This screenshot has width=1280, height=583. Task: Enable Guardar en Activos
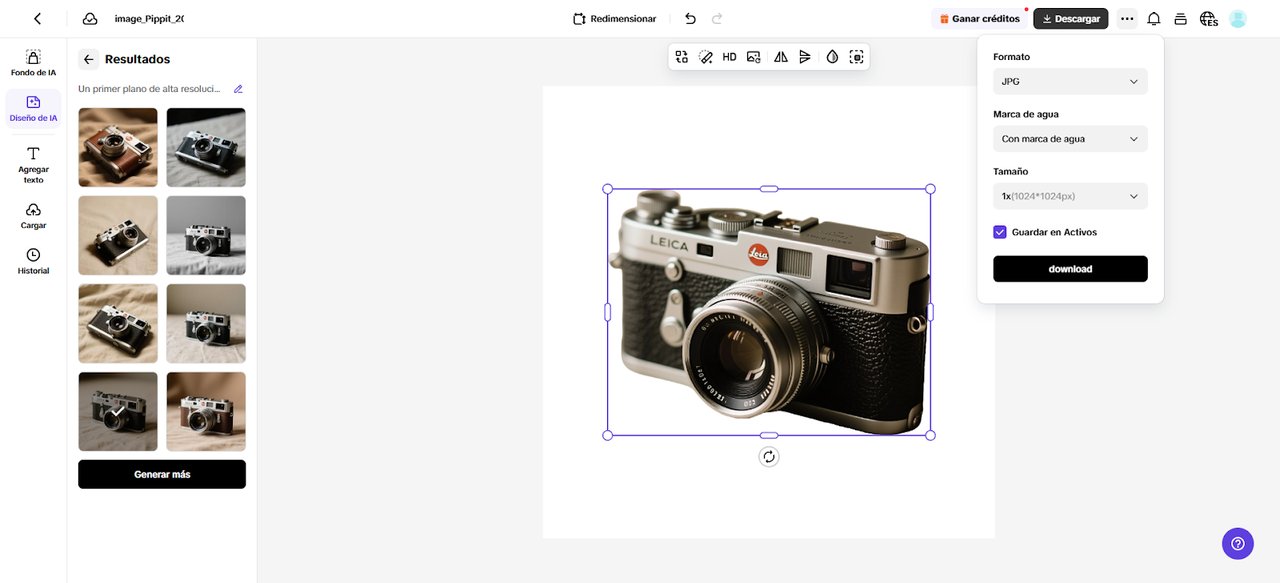(x=999, y=231)
